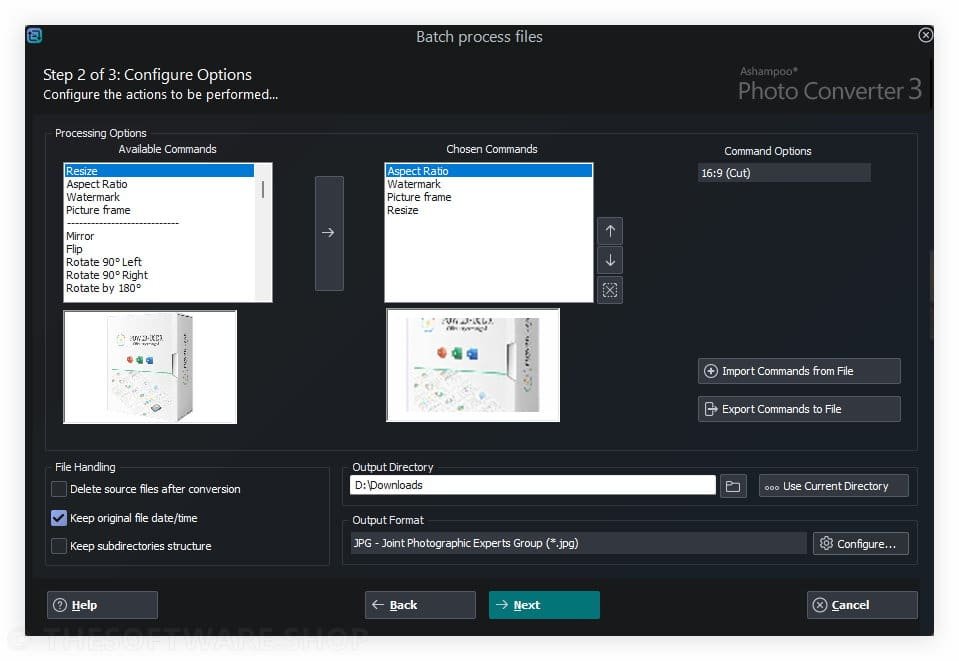
Task: Move selected command down with arrow
Action: (x=610, y=260)
